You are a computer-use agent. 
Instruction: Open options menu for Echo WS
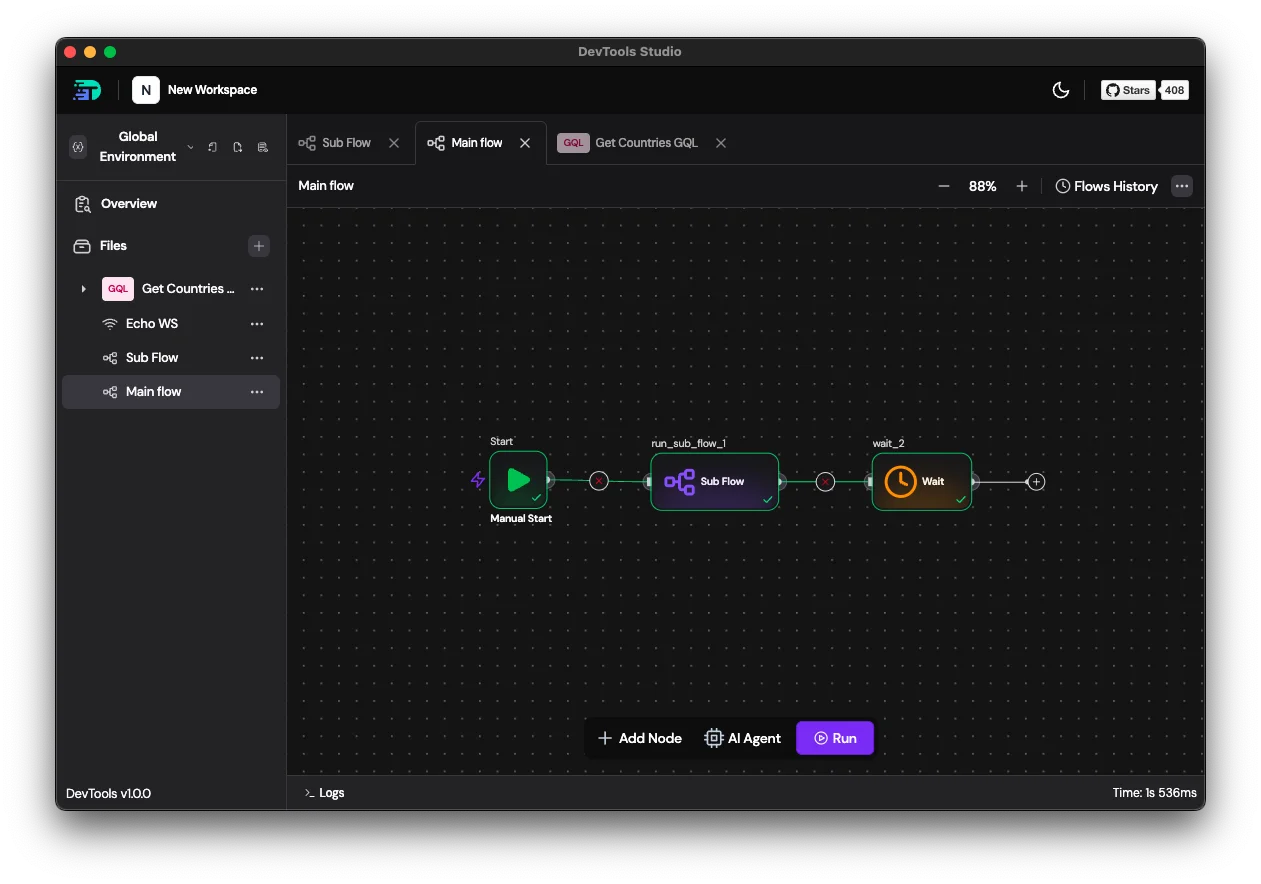(x=257, y=324)
